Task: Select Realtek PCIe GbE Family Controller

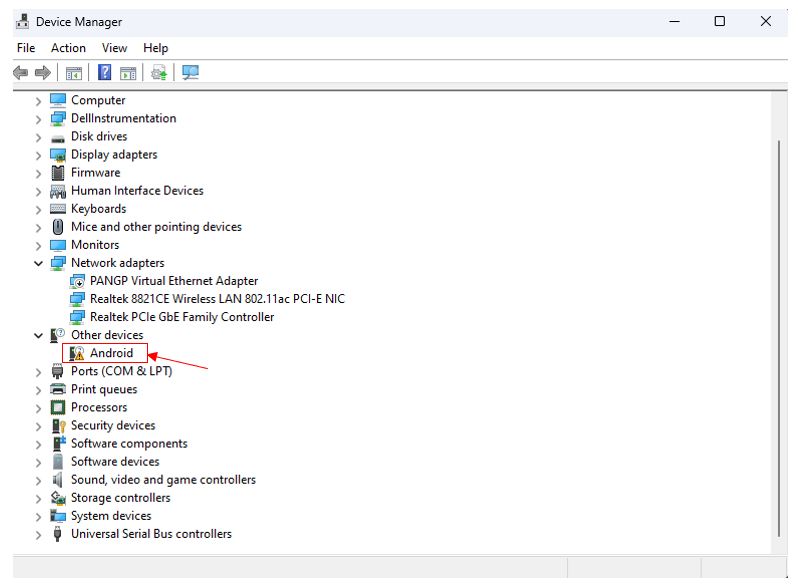Action: [182, 317]
